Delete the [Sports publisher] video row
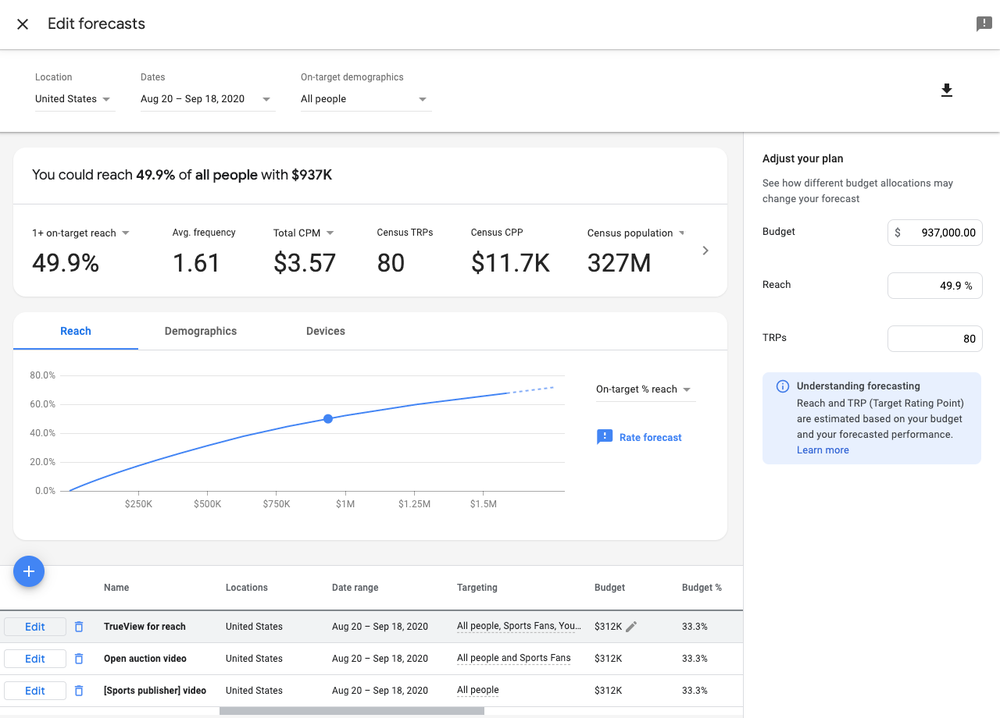Viewport: 1000px width, 718px height. pyautogui.click(x=79, y=691)
